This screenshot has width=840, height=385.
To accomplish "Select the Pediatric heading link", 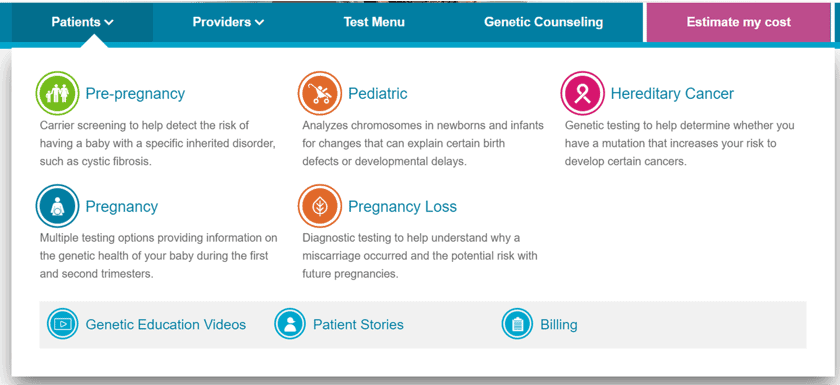I will pyautogui.click(x=378, y=94).
